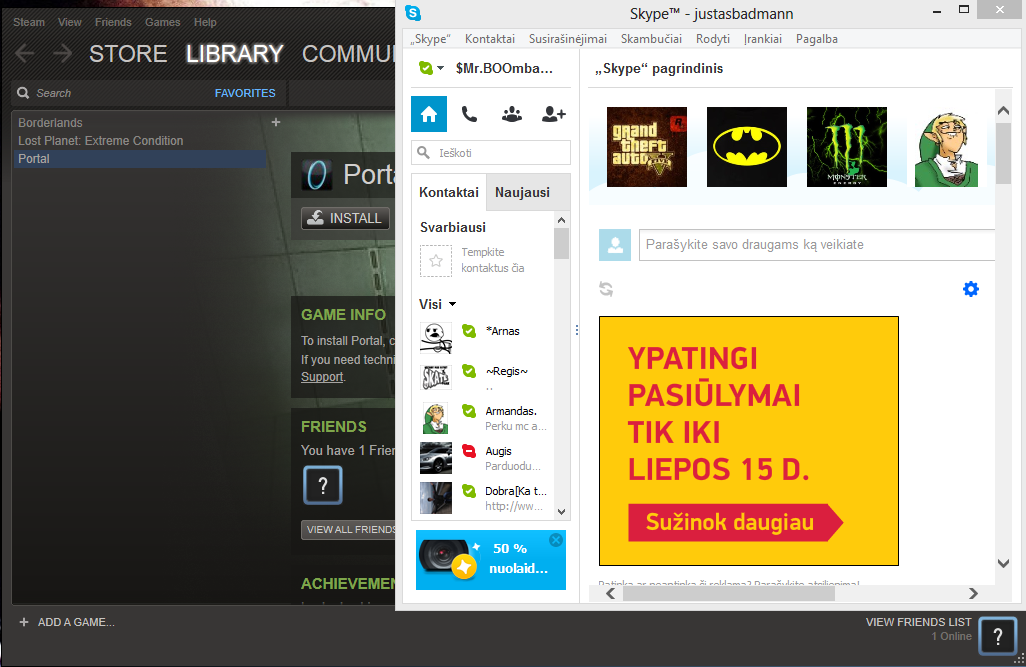Click the Skype mood message field
The width and height of the screenshot is (1026, 667).
pyautogui.click(x=817, y=245)
